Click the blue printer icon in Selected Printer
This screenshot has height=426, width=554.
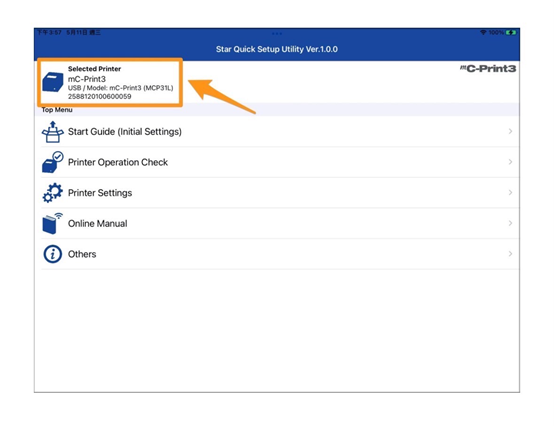(53, 82)
